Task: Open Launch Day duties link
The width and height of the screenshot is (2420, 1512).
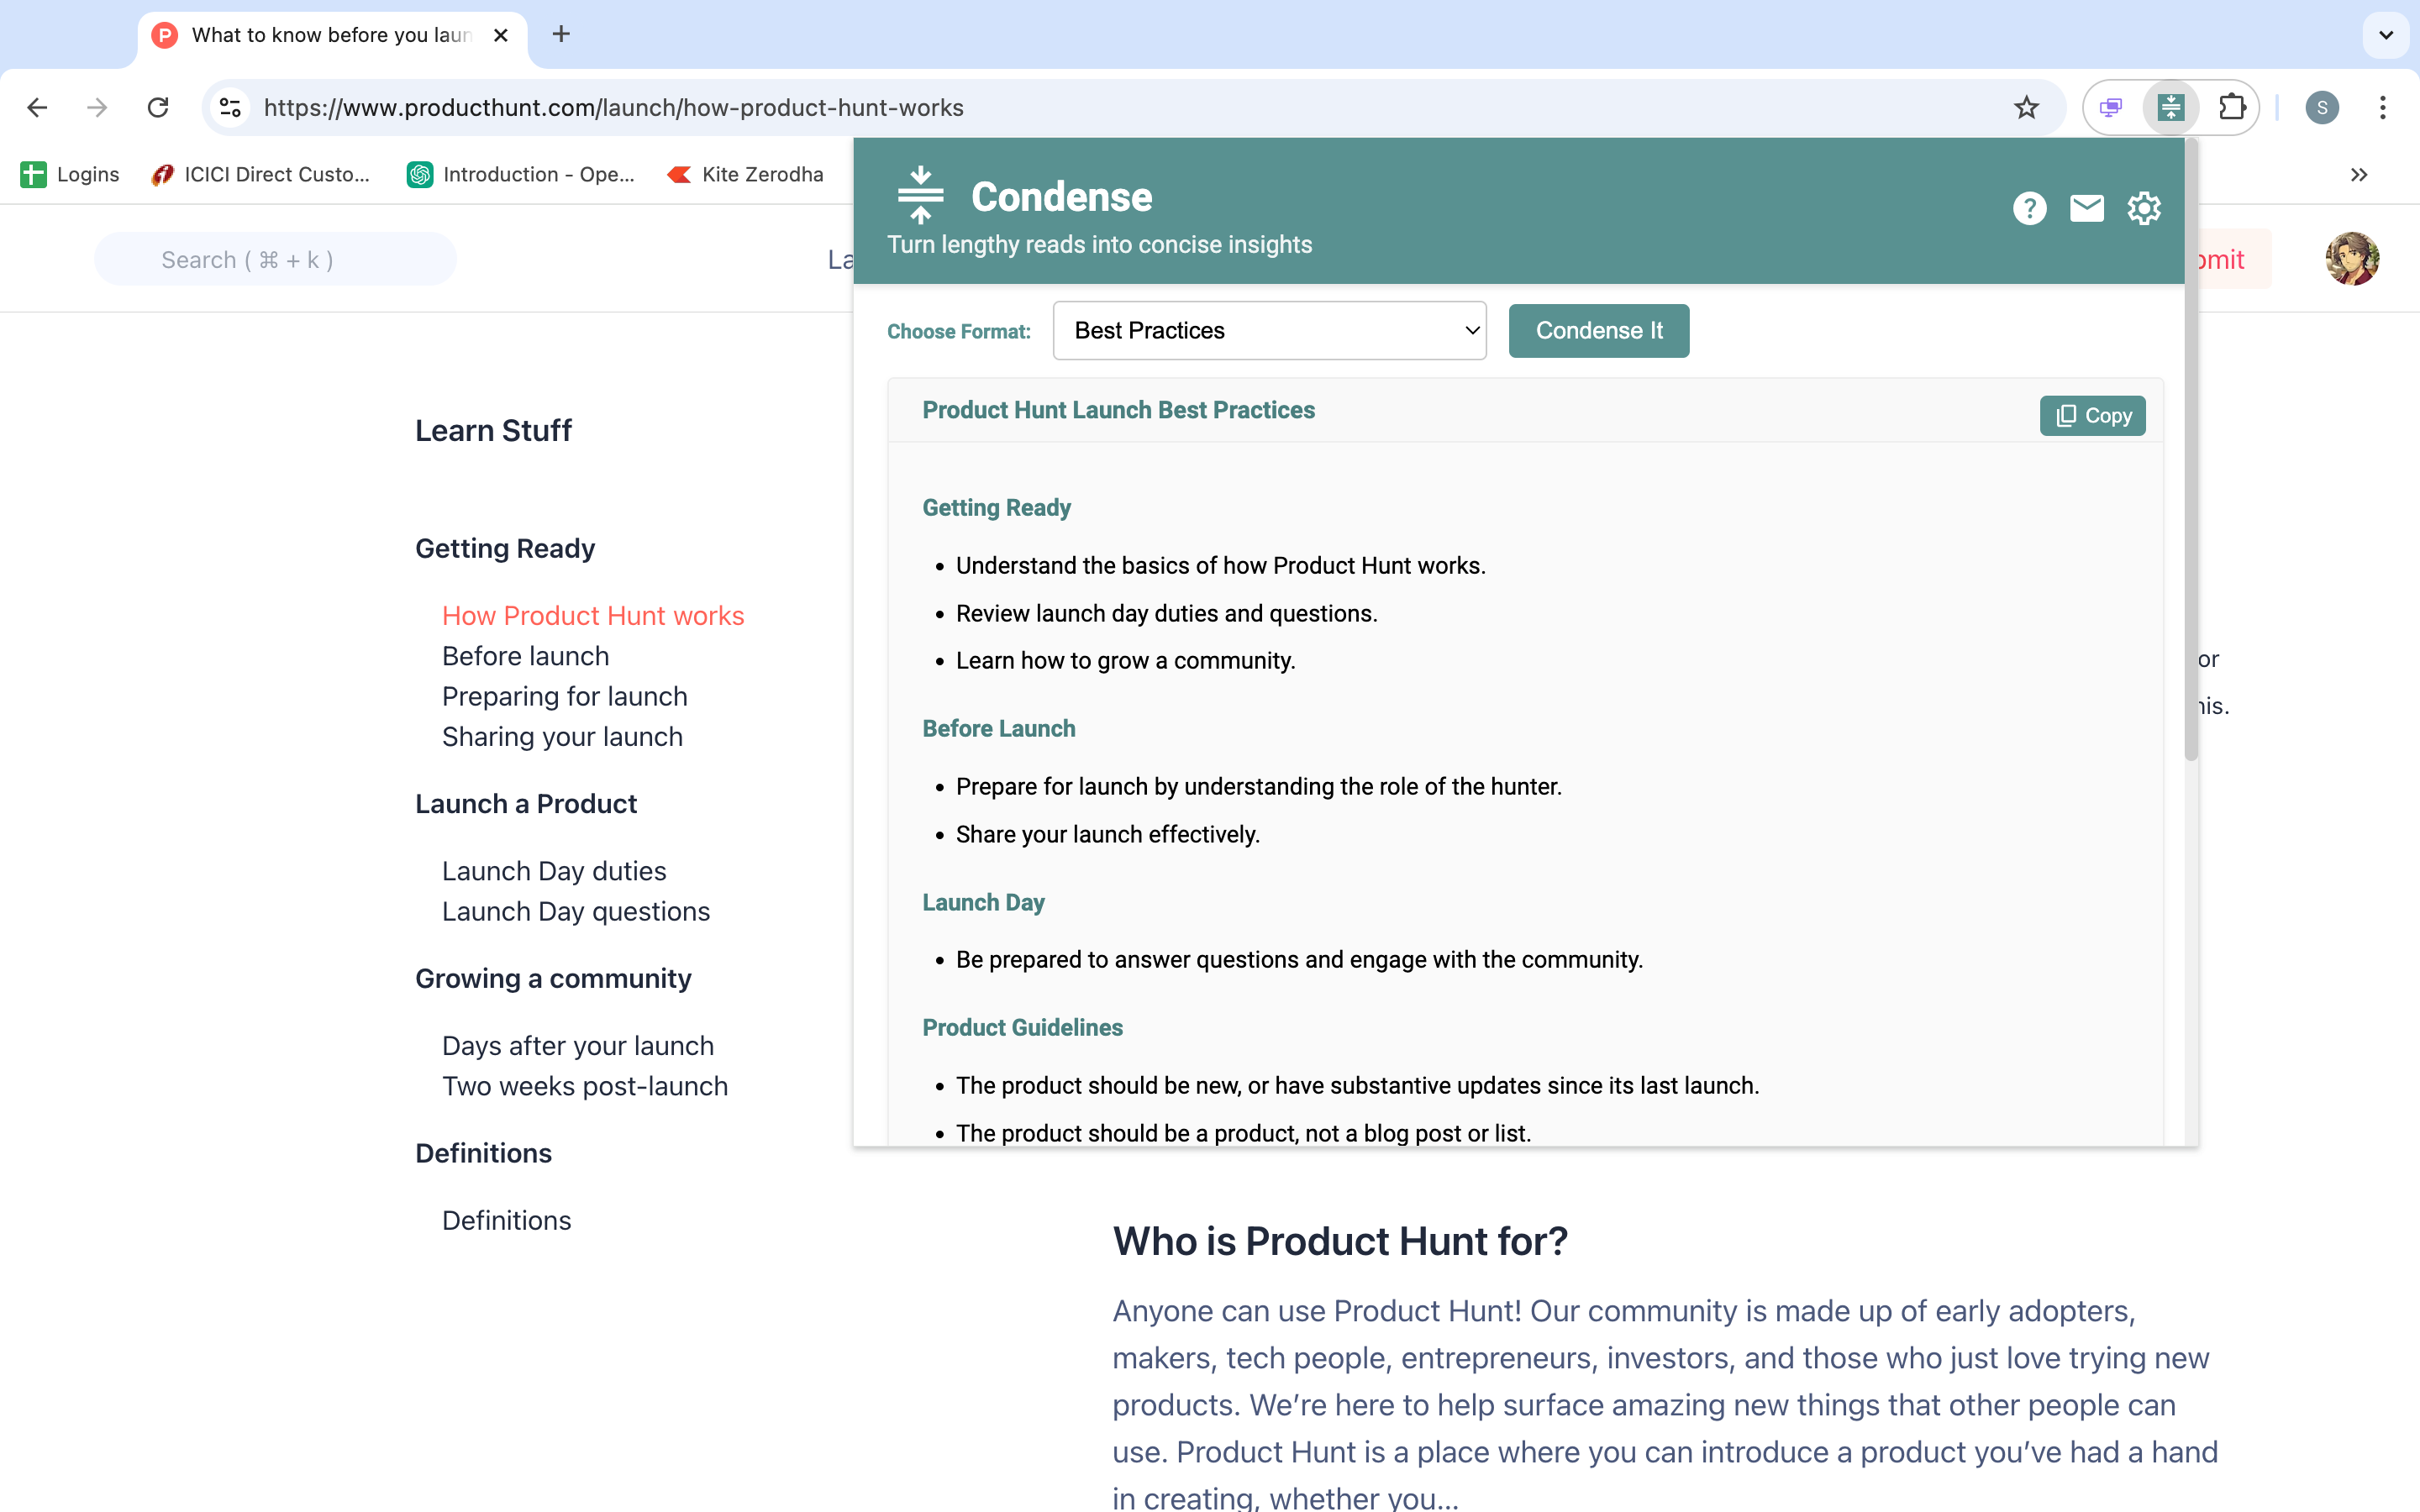Action: pos(553,871)
